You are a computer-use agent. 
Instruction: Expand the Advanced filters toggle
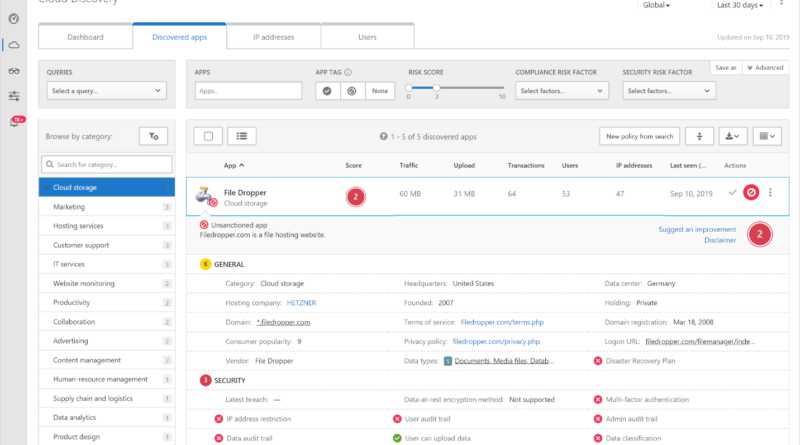765,67
